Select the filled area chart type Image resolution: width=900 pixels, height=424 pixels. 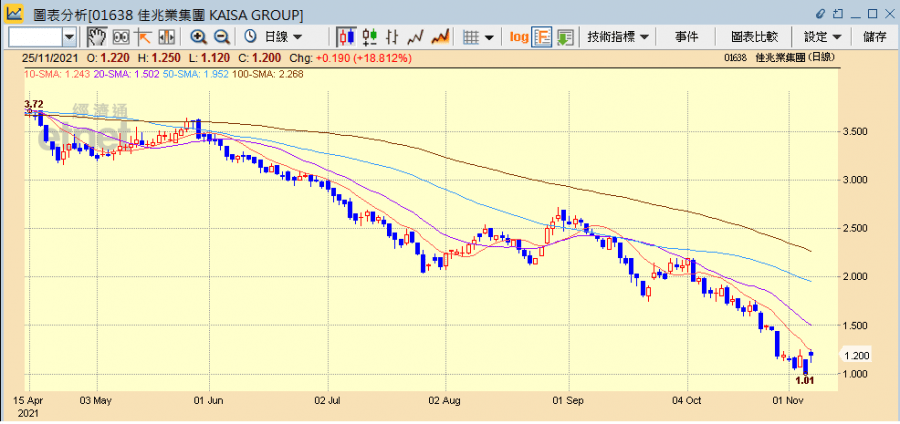(439, 37)
